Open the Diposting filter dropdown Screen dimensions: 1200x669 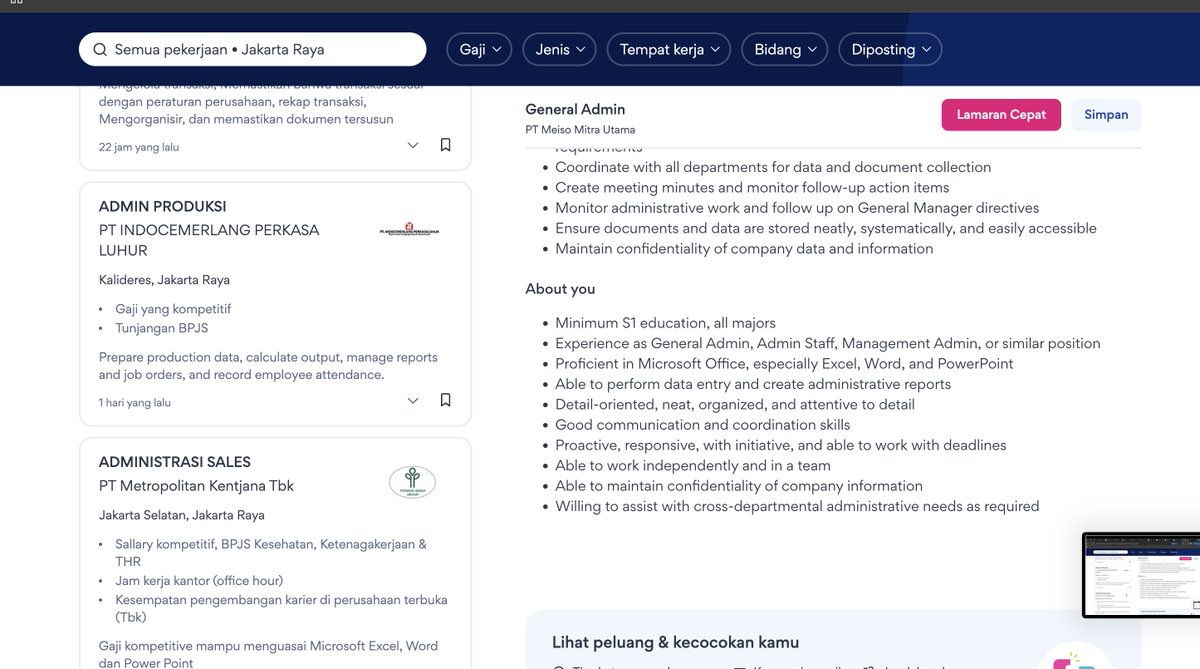point(890,50)
